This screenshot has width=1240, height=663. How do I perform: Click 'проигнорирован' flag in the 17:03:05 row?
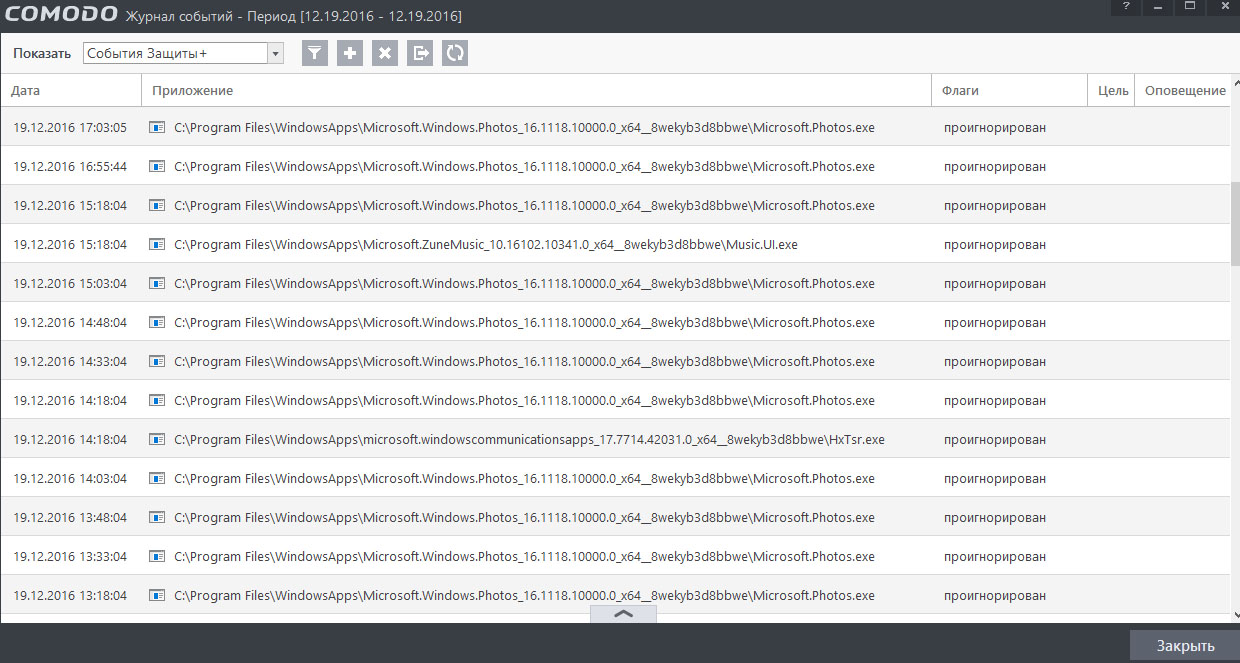tap(995, 127)
